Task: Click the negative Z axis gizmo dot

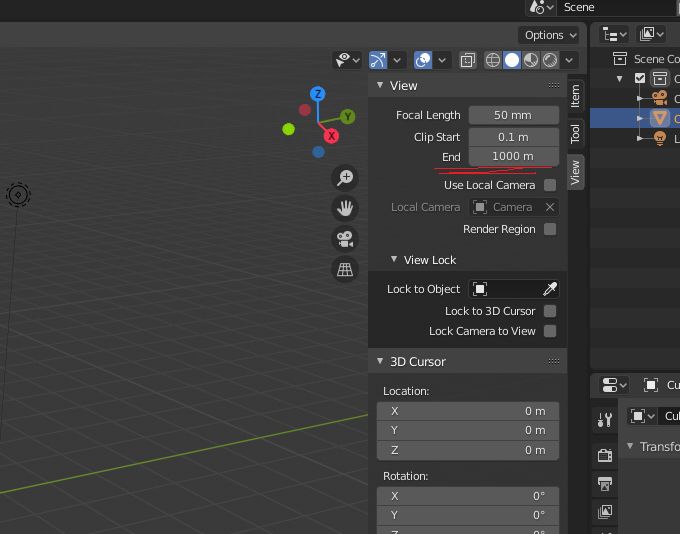Action: 318,152
